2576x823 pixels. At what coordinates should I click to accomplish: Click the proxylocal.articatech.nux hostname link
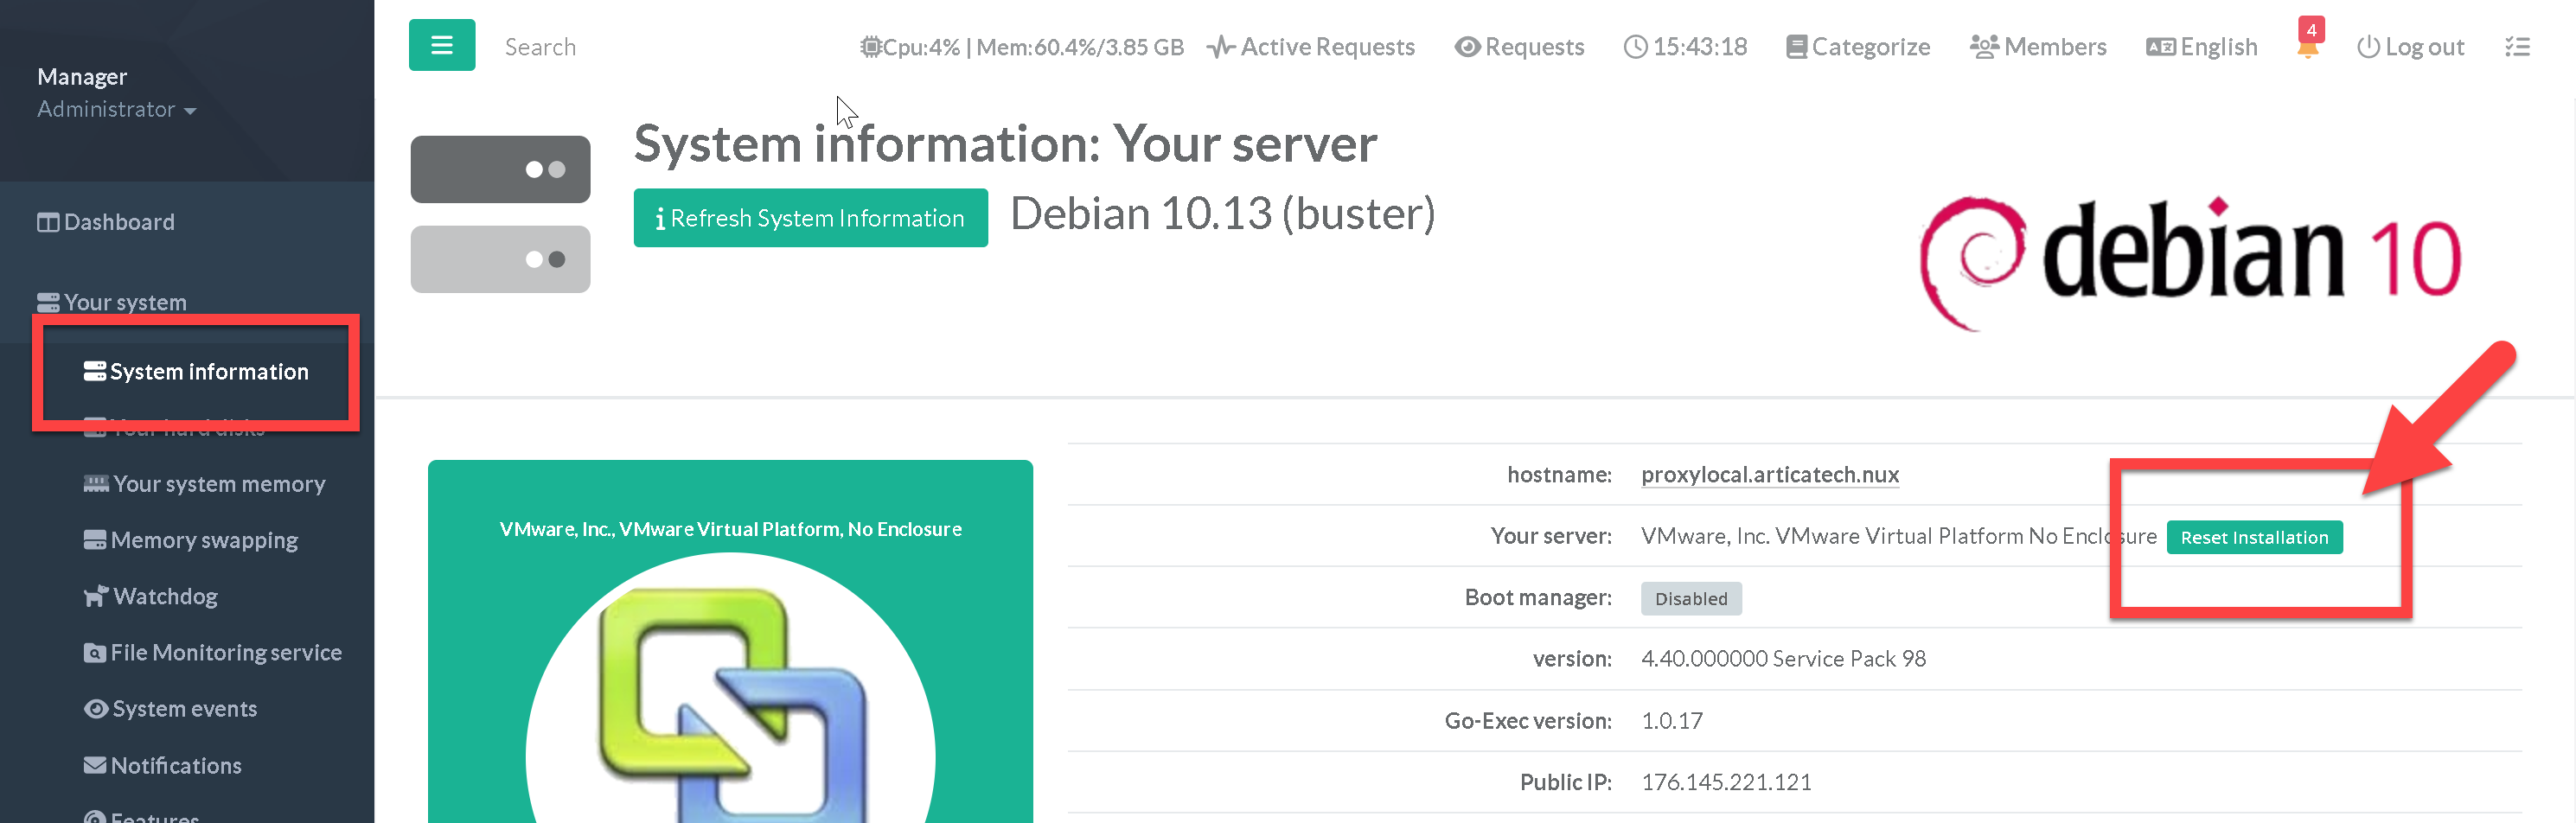(x=1769, y=475)
